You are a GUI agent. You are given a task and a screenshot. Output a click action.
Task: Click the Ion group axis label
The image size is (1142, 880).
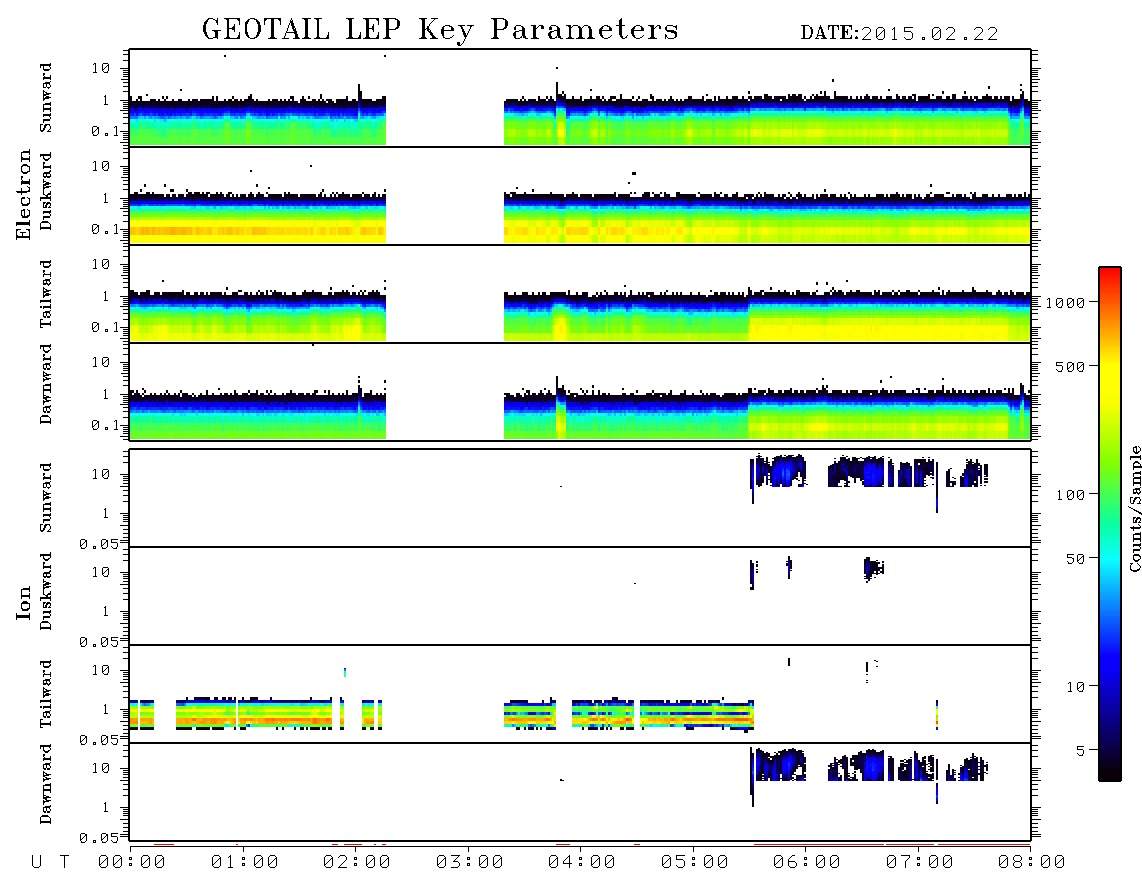point(23,603)
